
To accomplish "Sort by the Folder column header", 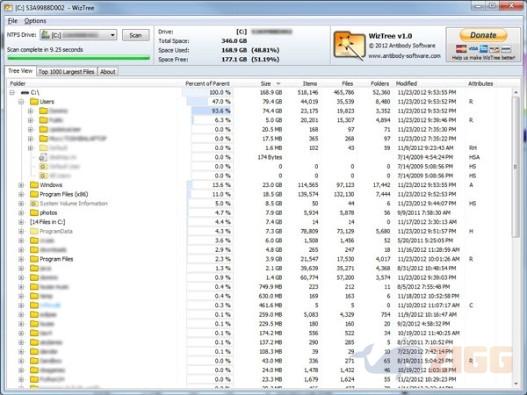I will pyautogui.click(x=18, y=83).
